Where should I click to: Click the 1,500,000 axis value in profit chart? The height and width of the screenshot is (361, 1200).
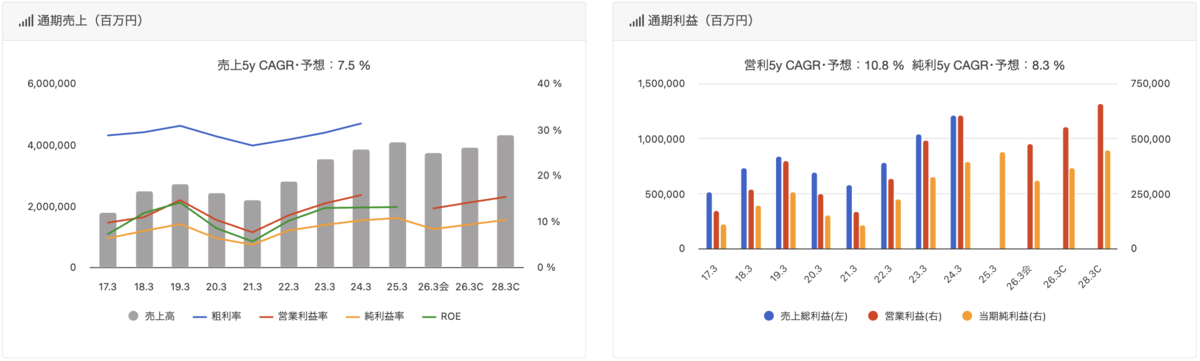[660, 84]
